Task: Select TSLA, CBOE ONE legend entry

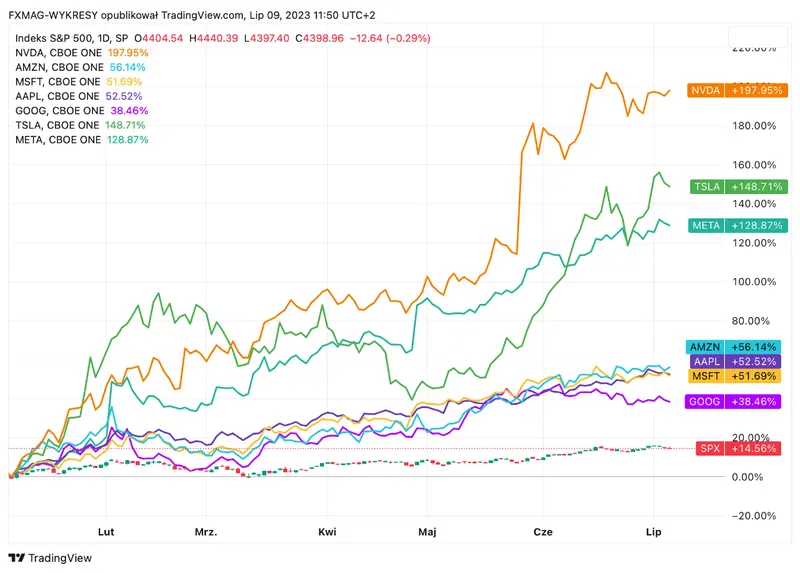Action: [57, 125]
